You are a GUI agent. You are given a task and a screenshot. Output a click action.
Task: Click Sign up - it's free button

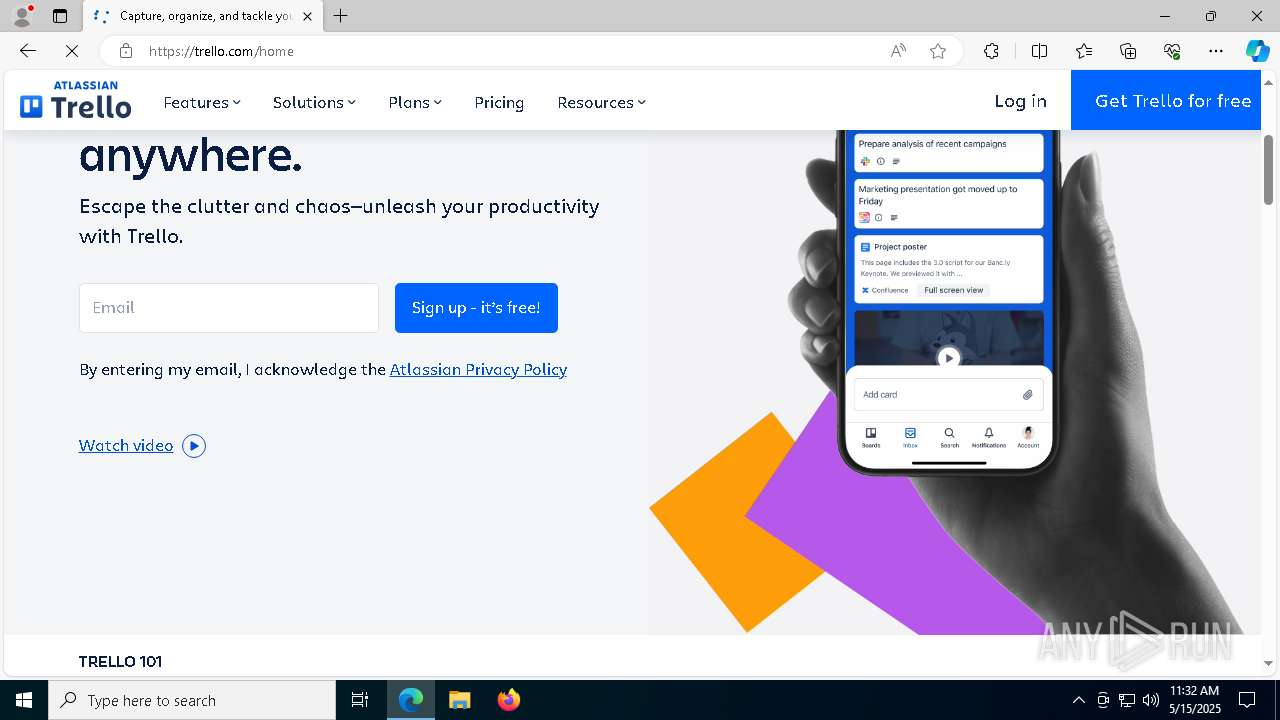pos(476,308)
